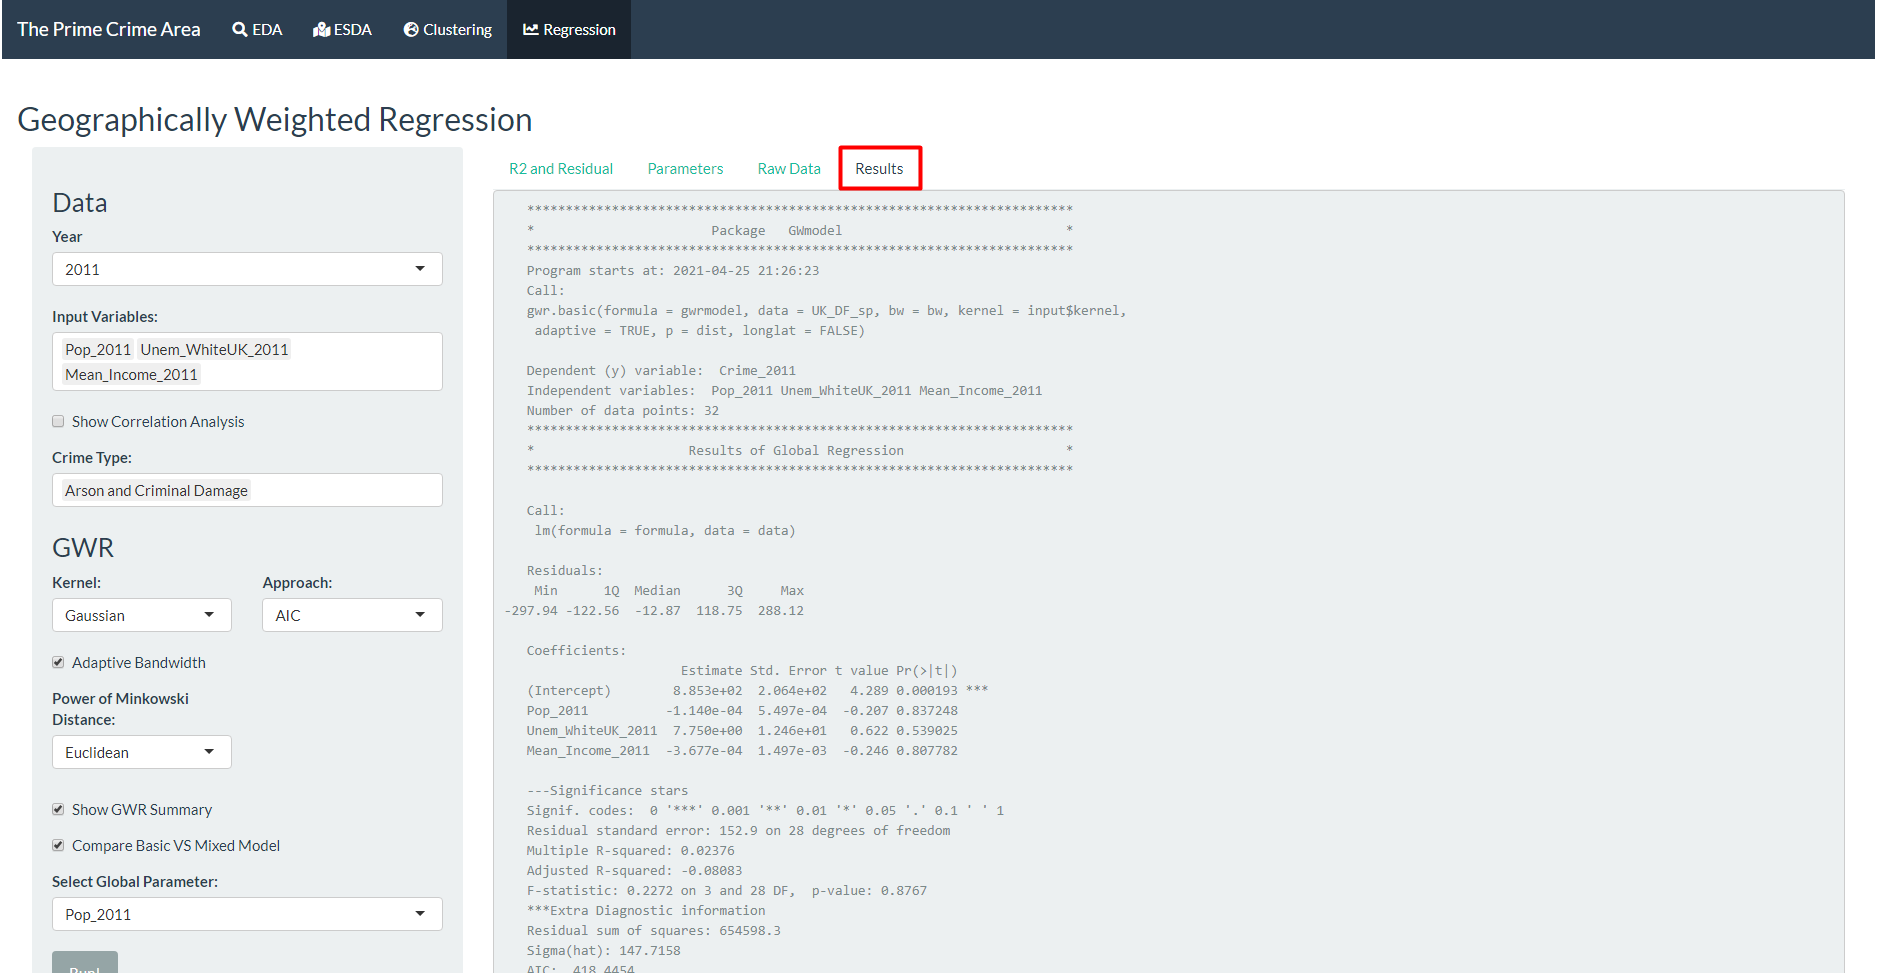
Task: Switch to the Raw Data tab
Action: pos(789,169)
